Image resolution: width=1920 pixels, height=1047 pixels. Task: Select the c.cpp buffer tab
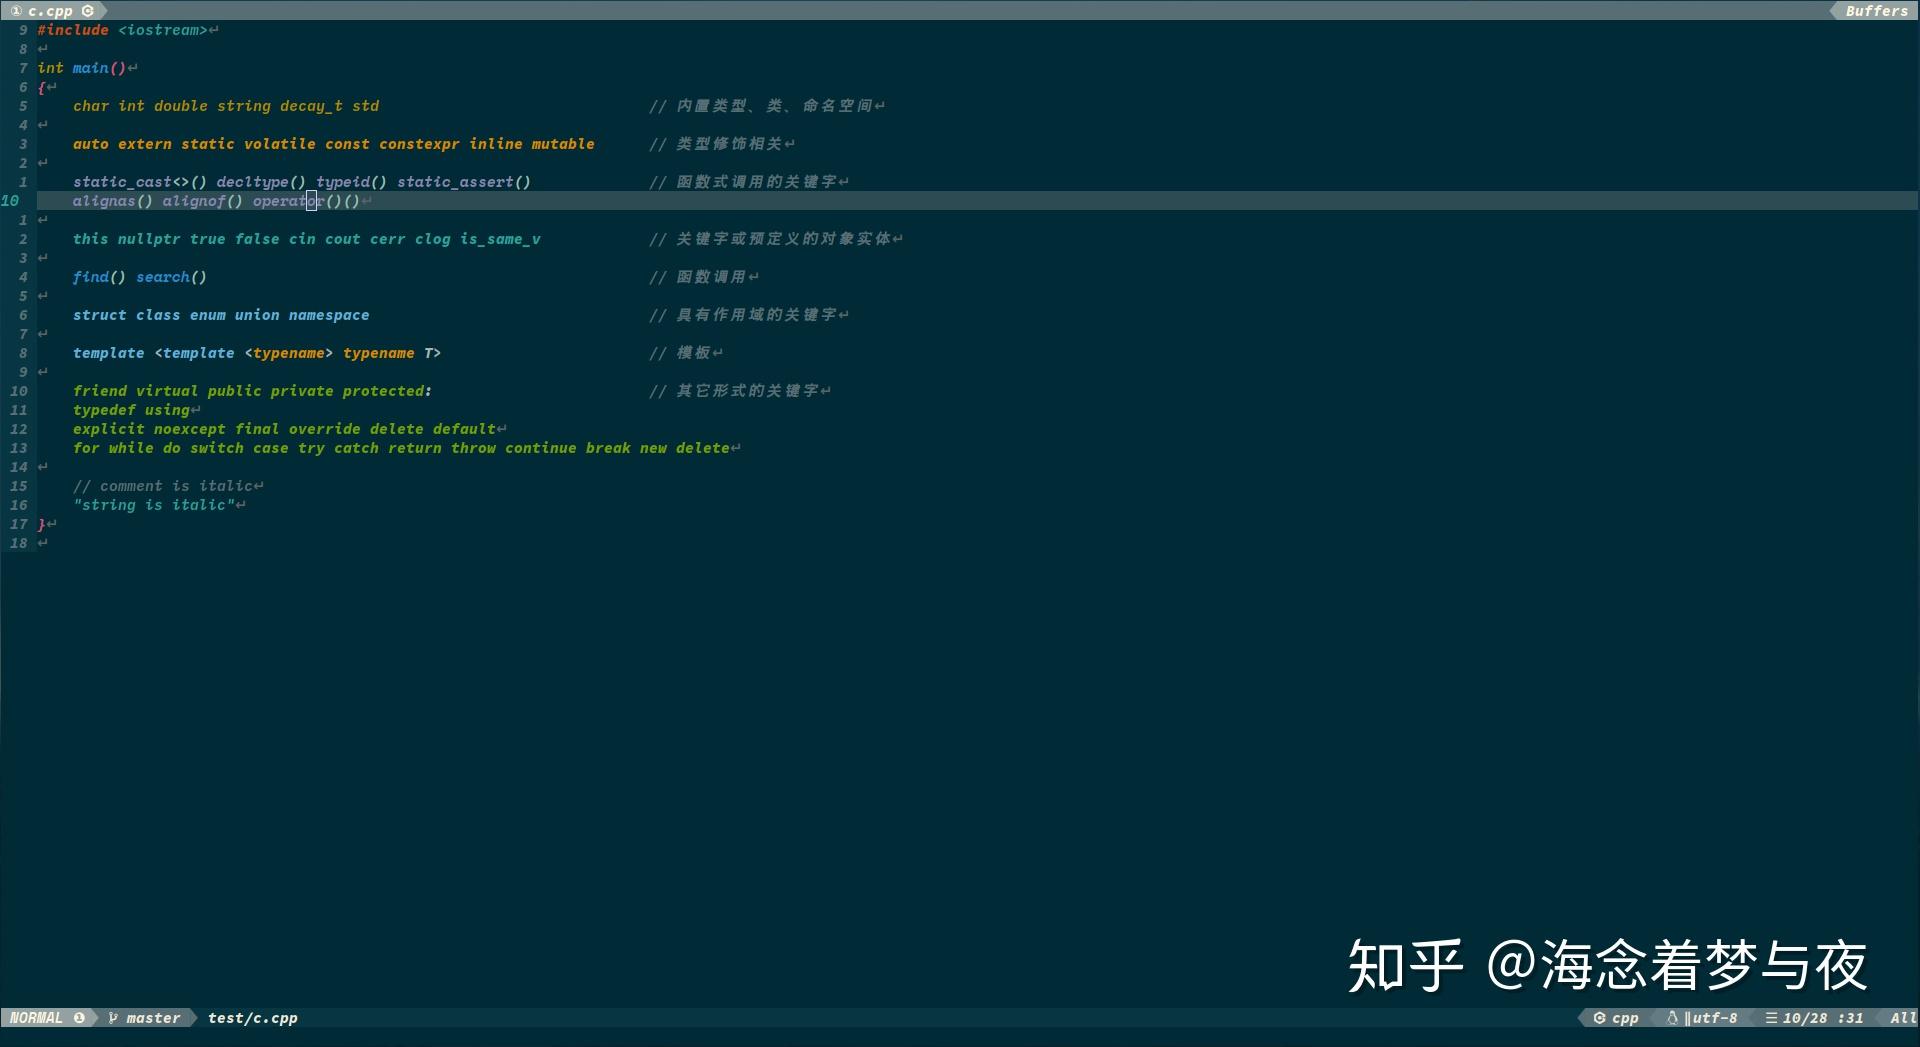click(x=52, y=11)
